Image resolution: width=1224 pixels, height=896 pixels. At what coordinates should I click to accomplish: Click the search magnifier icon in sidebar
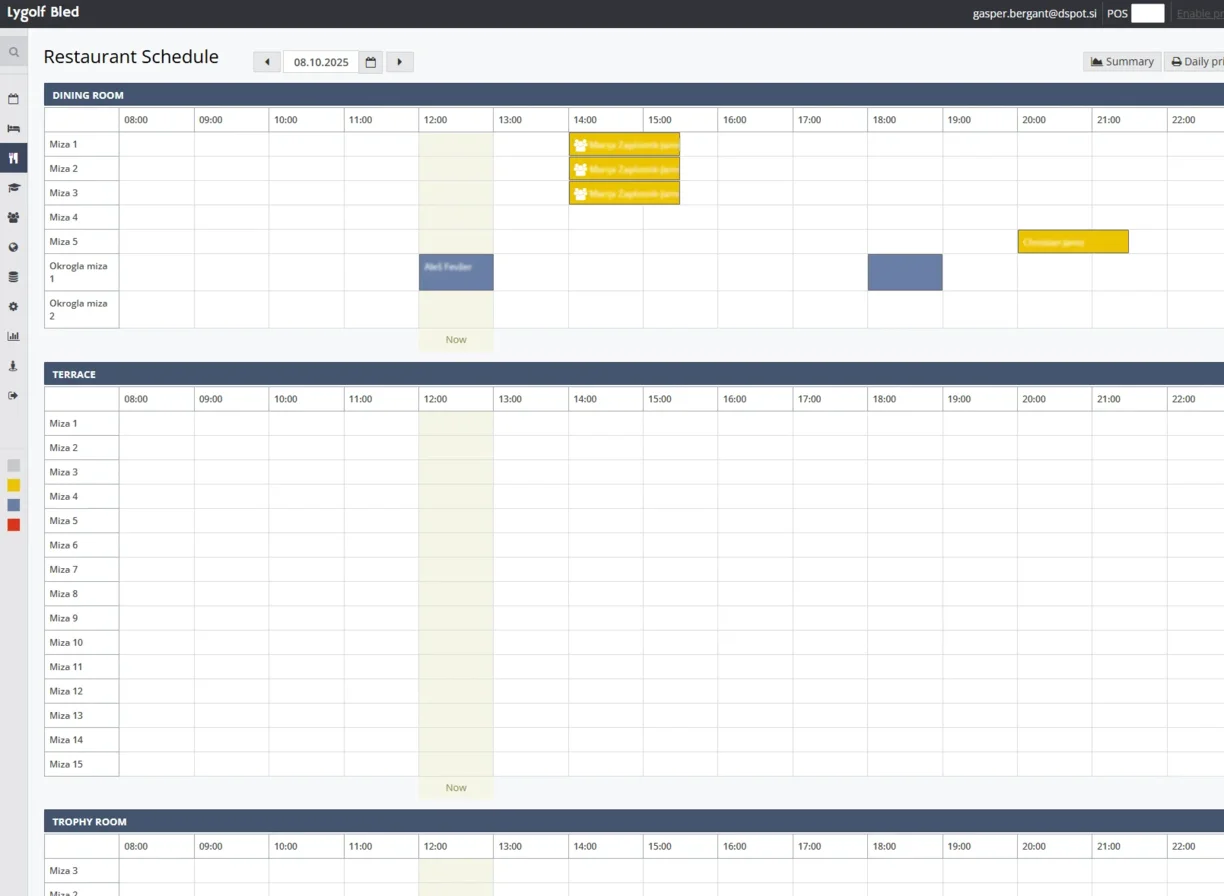point(14,52)
